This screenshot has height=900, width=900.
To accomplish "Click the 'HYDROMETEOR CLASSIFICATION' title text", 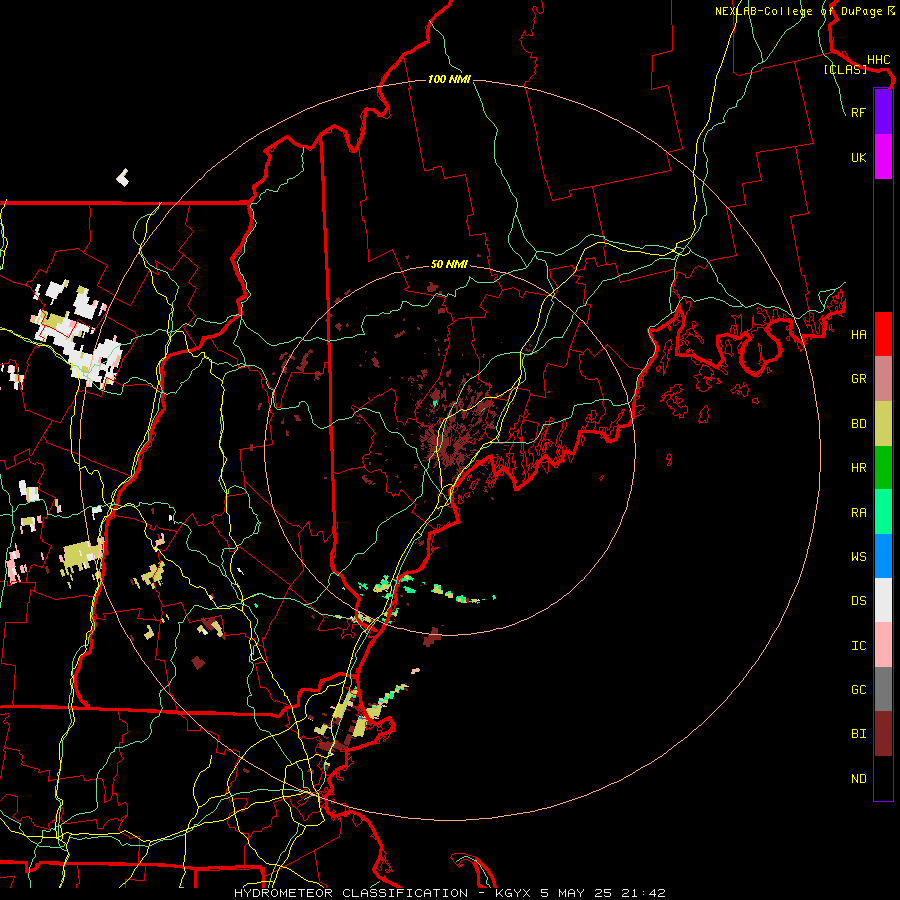I will tap(351, 893).
